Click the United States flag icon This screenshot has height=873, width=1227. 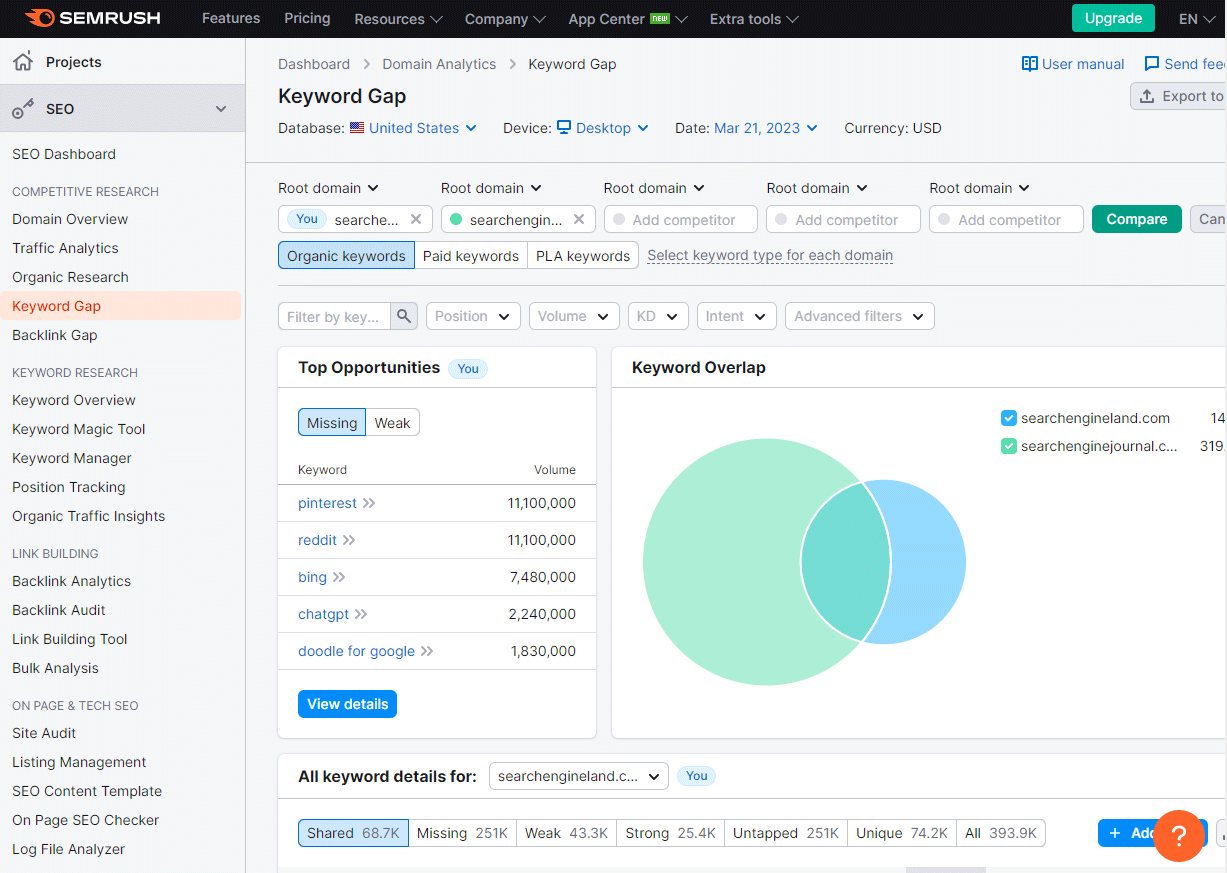point(357,128)
